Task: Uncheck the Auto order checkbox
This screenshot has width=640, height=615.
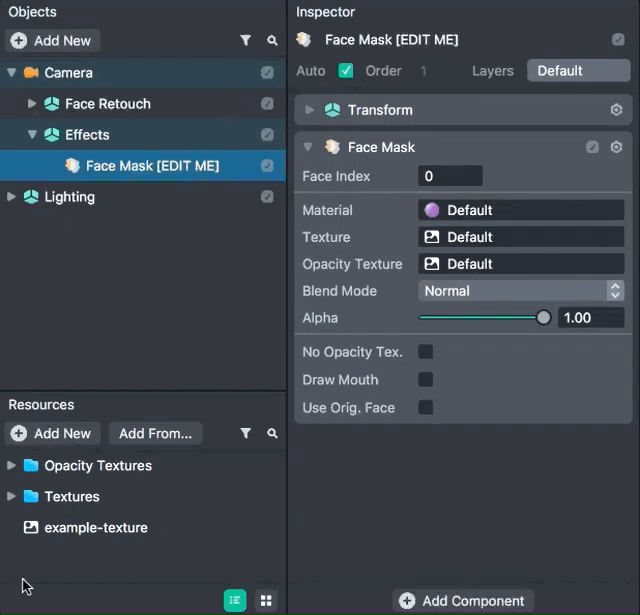Action: [346, 71]
